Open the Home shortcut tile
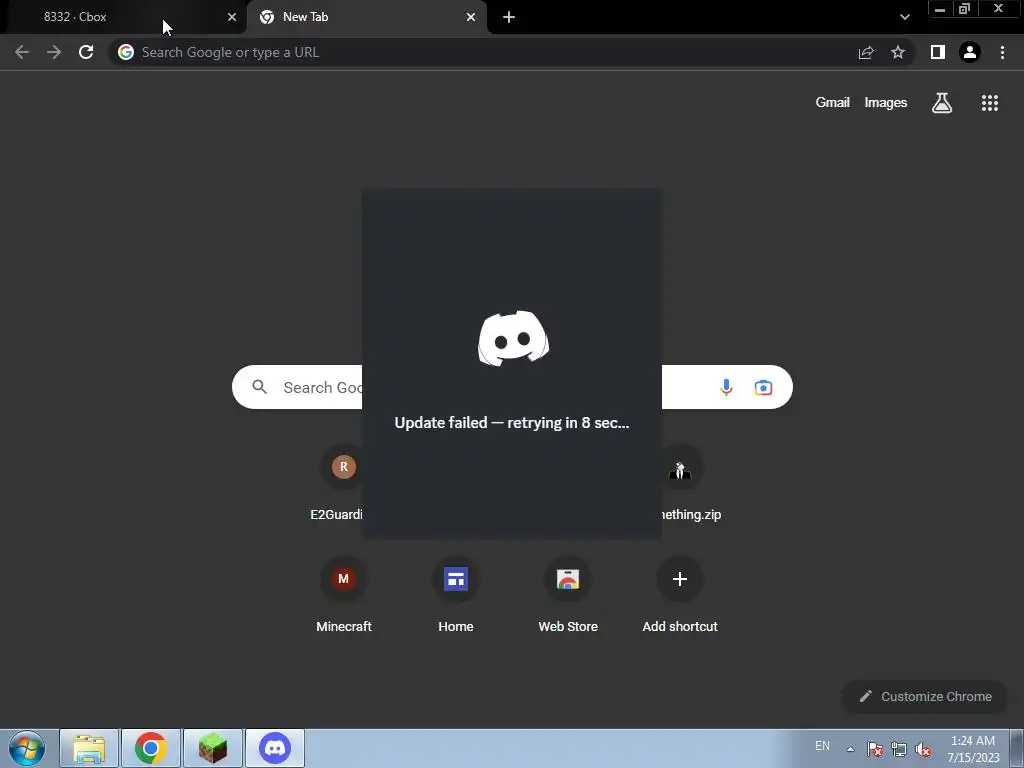The height and width of the screenshot is (768, 1024). (456, 596)
